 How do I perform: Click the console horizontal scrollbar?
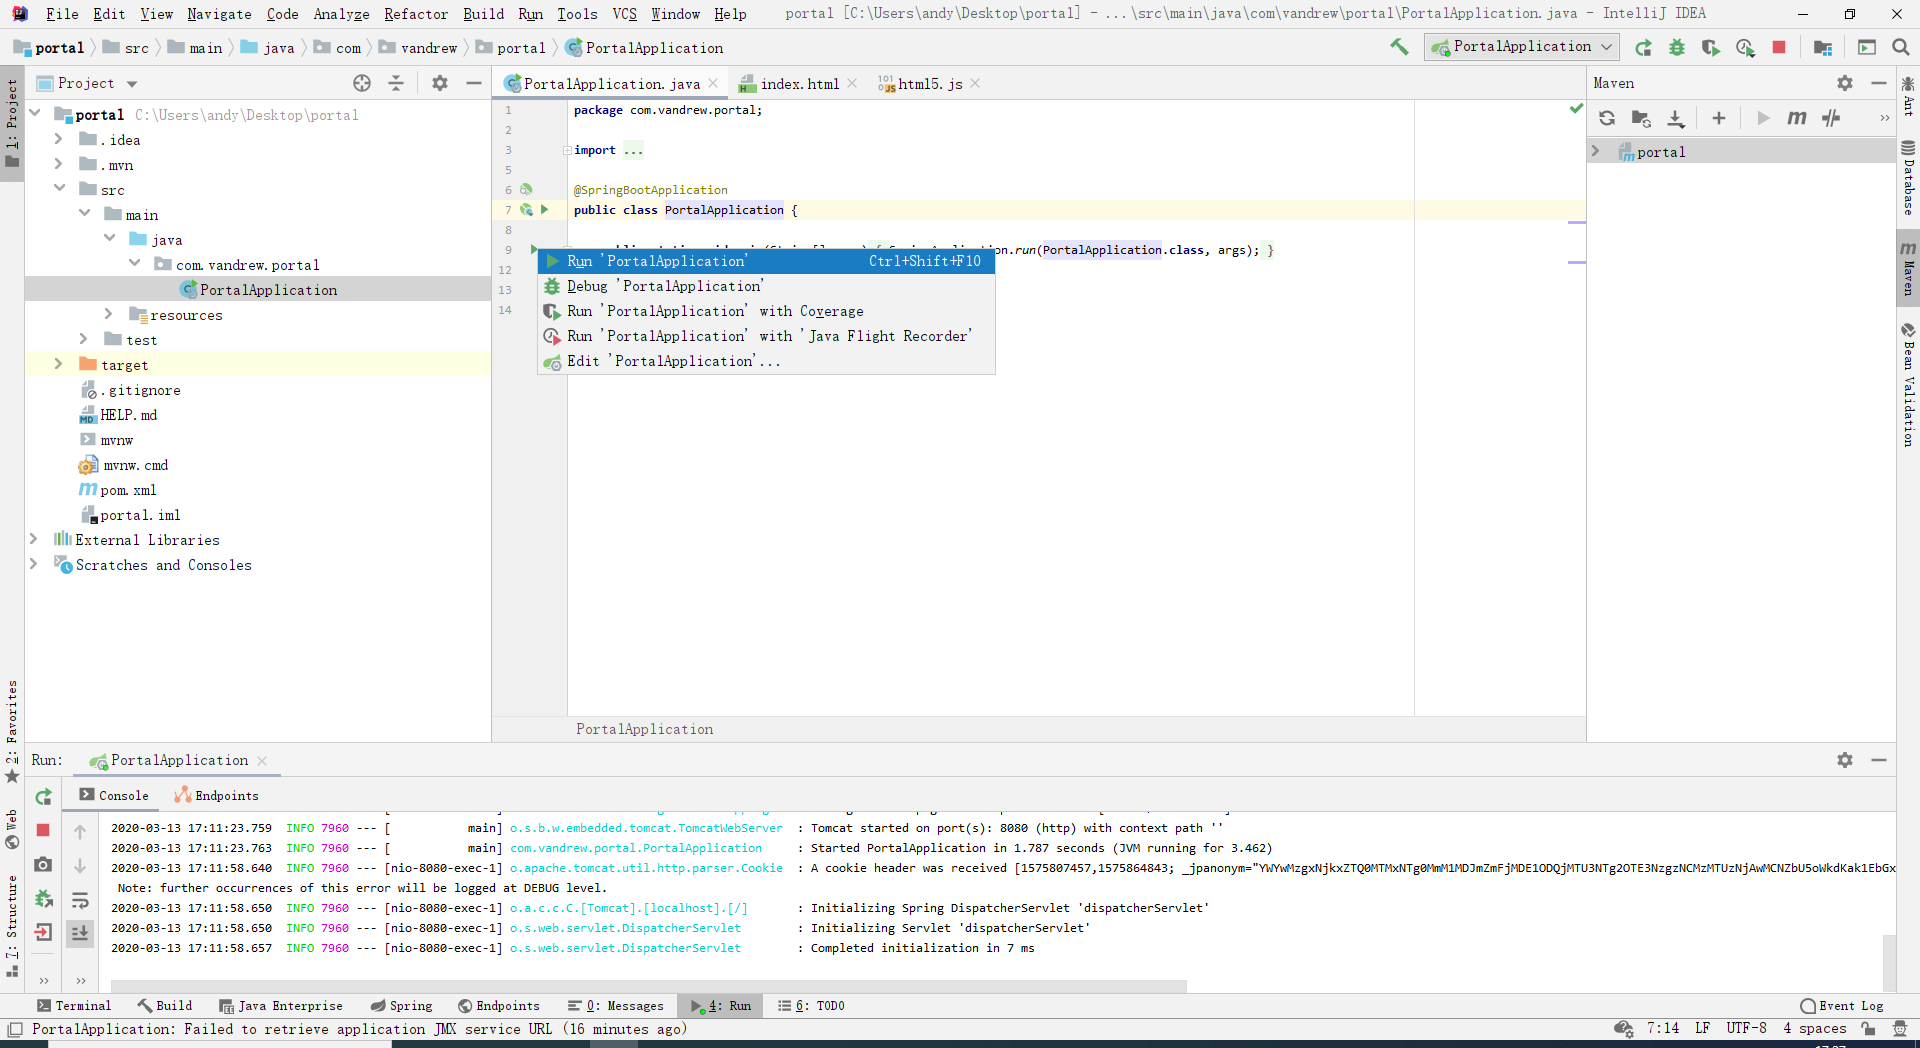[x=647, y=986]
